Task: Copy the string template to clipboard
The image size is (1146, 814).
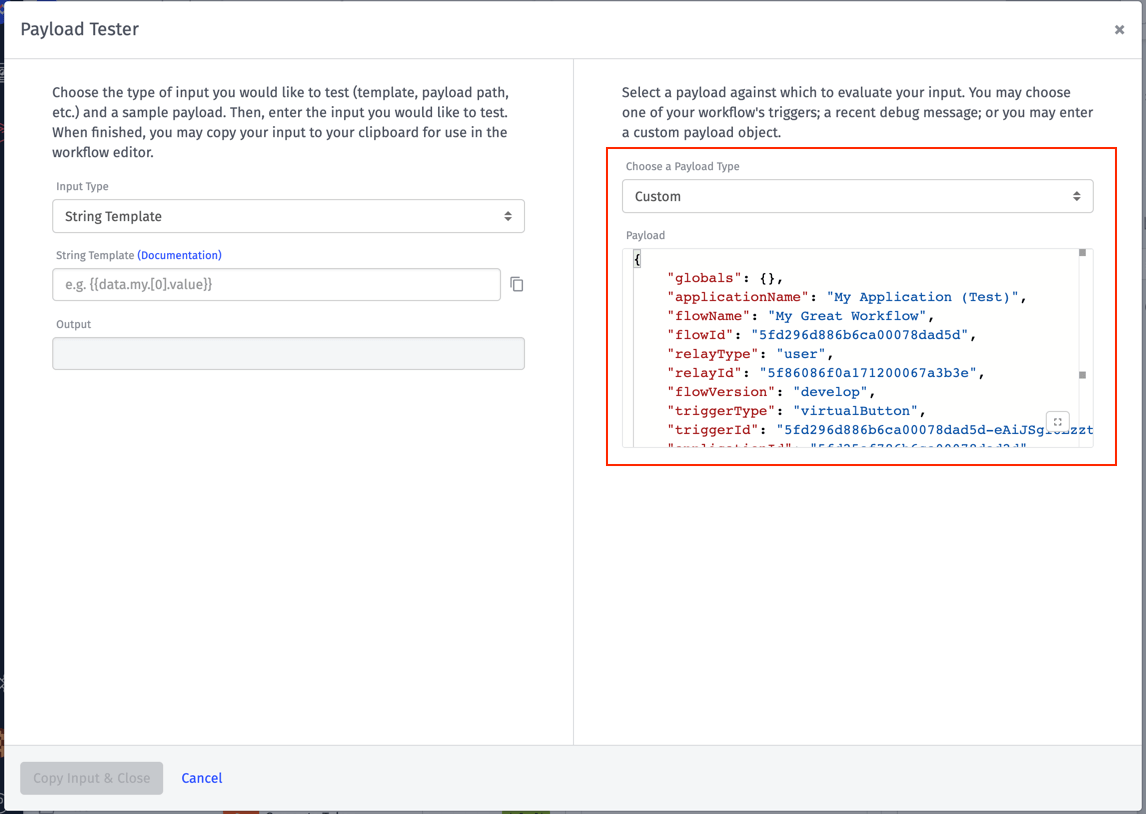Action: [517, 284]
